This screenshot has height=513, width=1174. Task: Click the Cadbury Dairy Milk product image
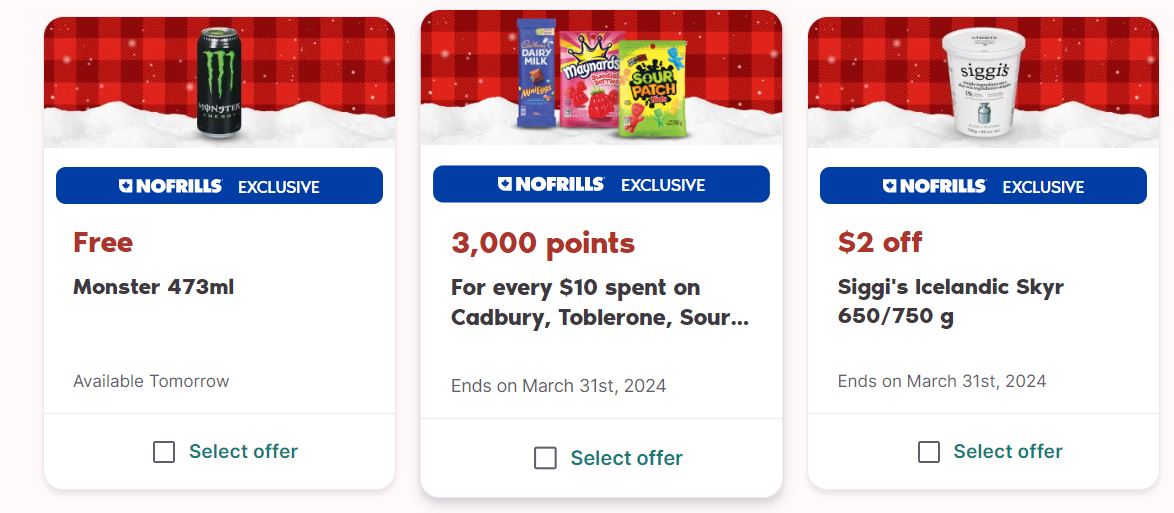pyautogui.click(x=536, y=73)
